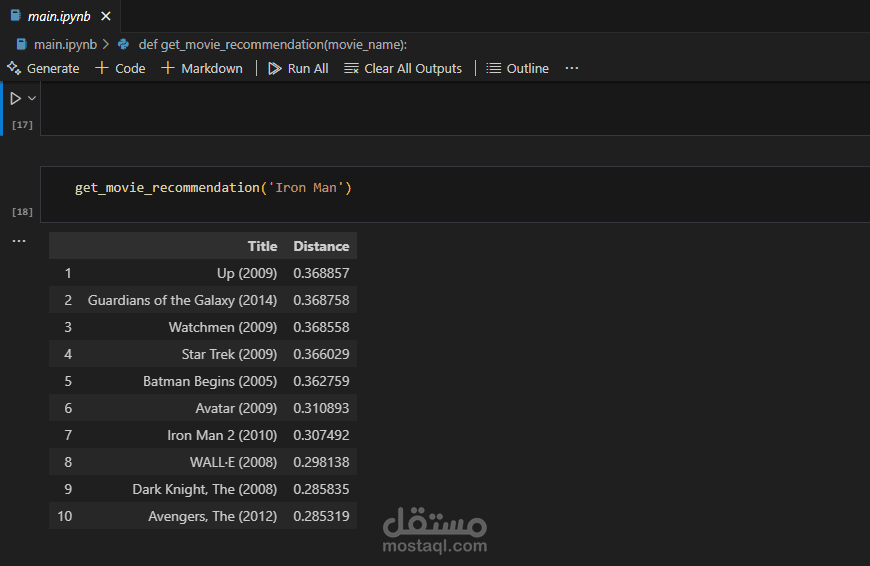This screenshot has width=870, height=566.
Task: Click distance value 0.307492
Action: tap(321, 435)
